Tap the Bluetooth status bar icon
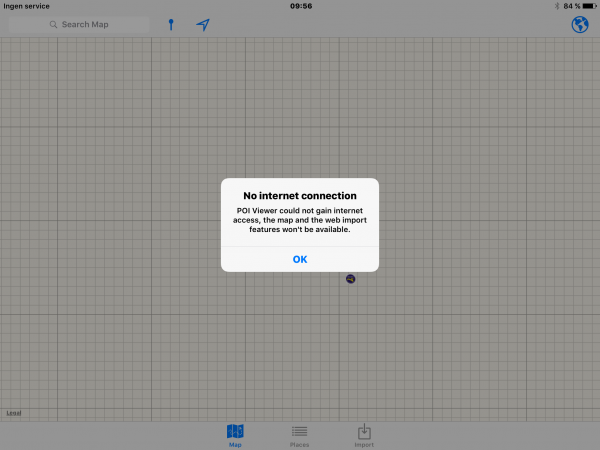 click(x=557, y=6)
